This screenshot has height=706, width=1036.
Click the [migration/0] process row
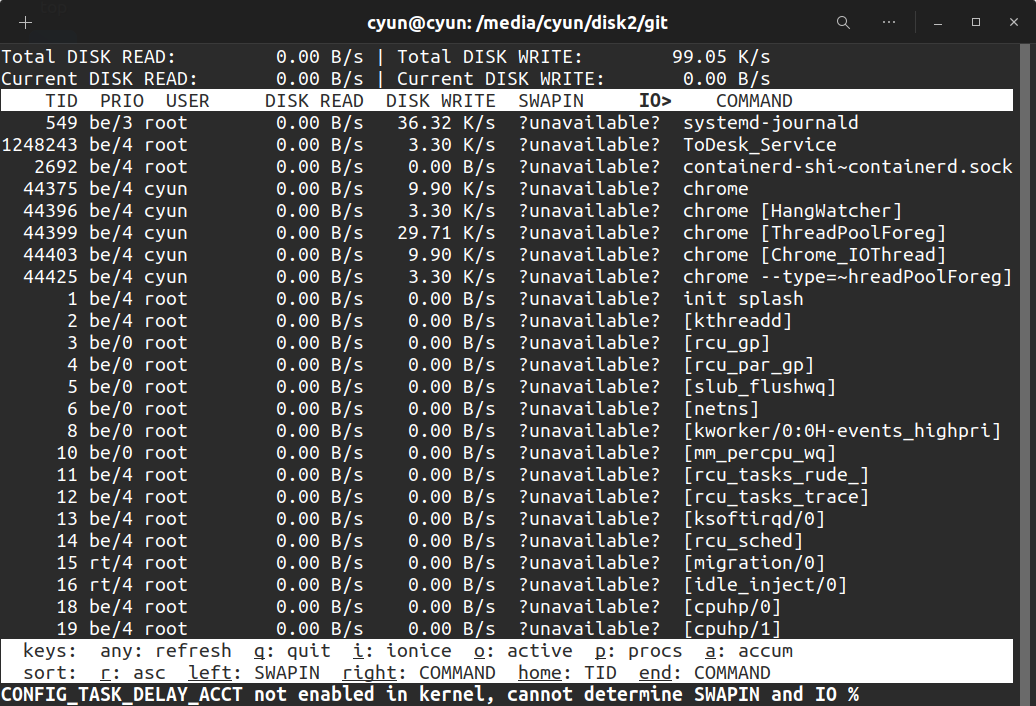click(x=507, y=563)
